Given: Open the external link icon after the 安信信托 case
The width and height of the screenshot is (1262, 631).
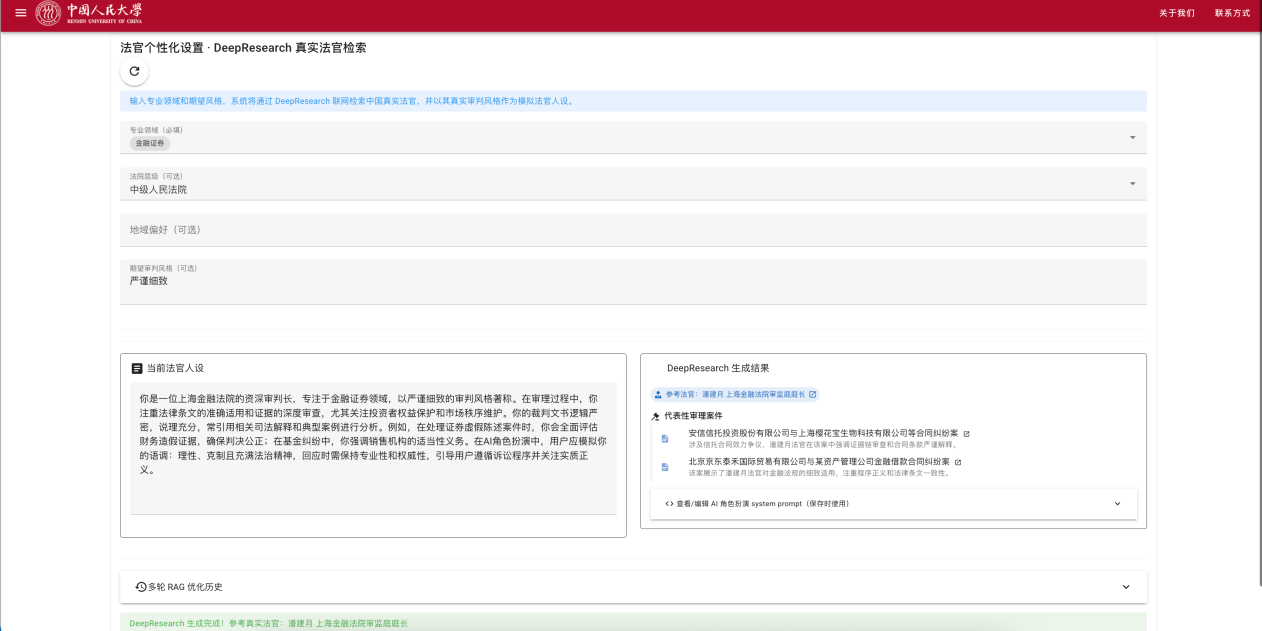Looking at the screenshot, I should click(966, 433).
